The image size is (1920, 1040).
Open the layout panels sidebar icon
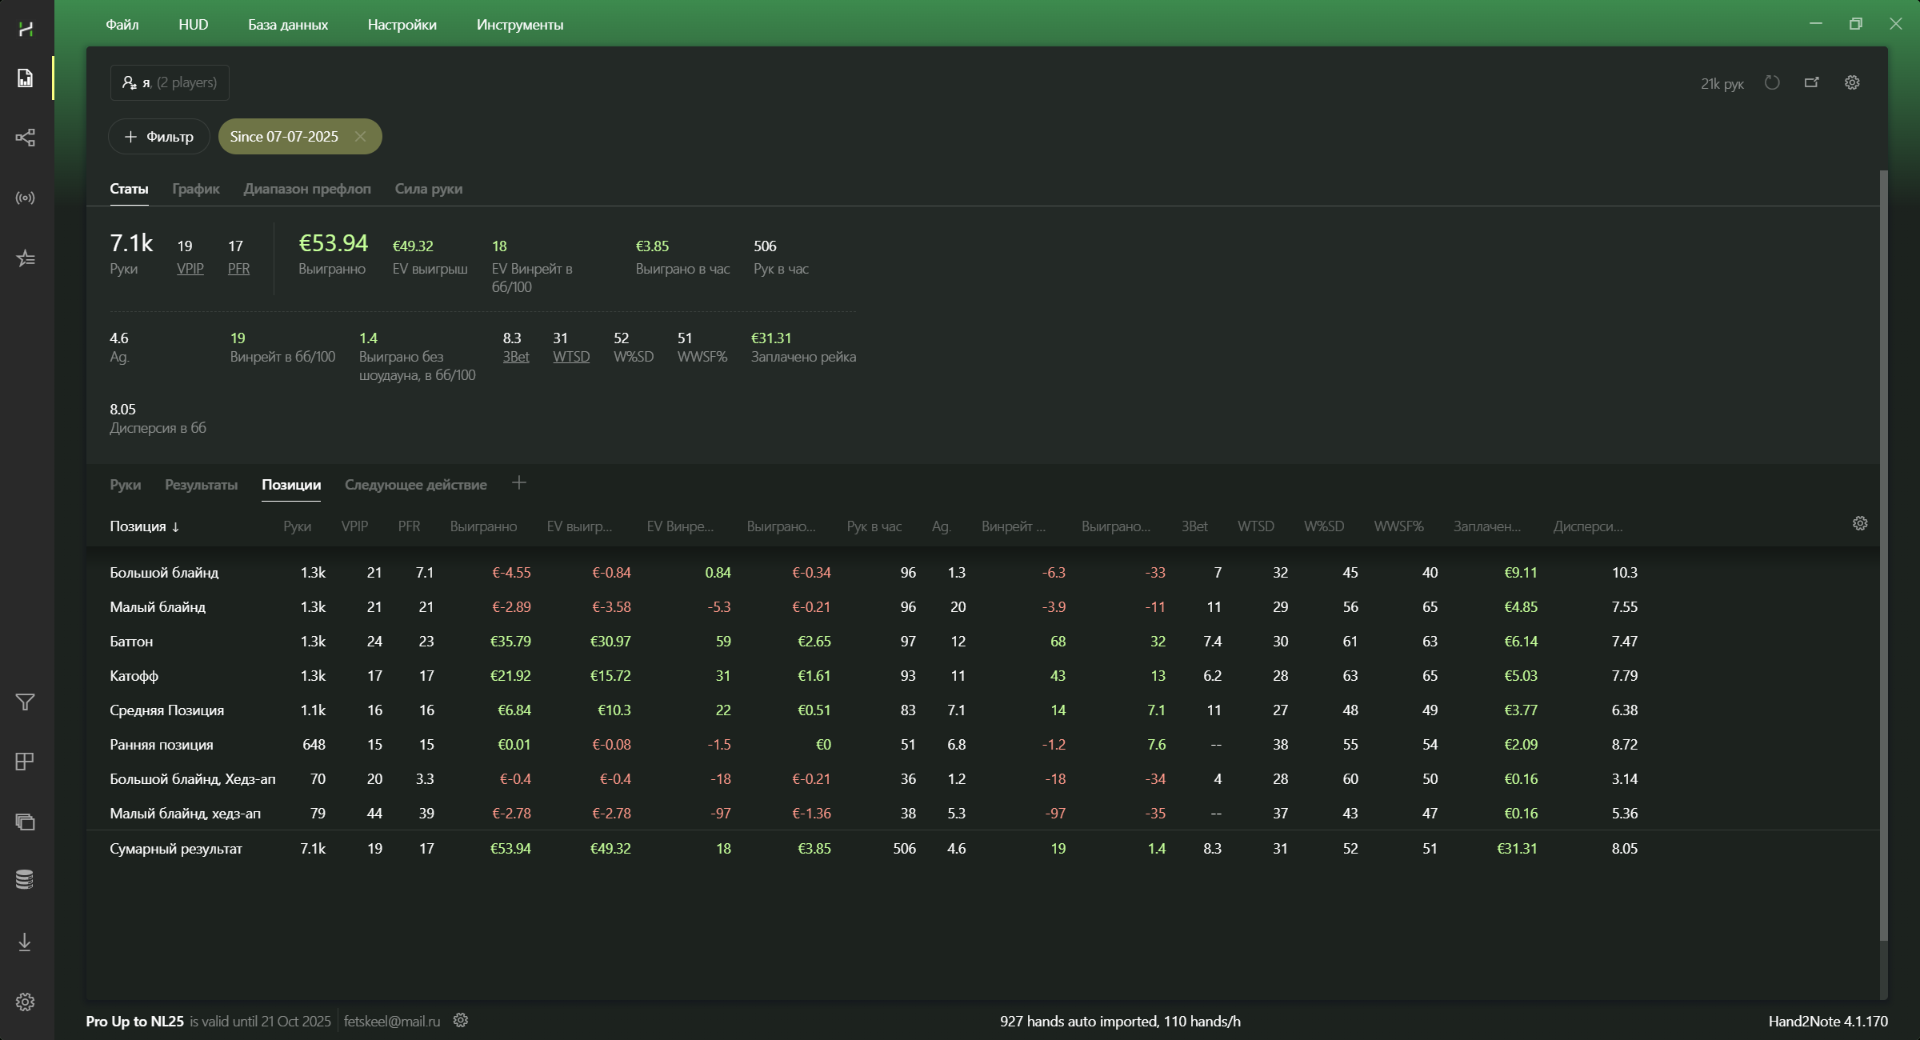[x=26, y=762]
